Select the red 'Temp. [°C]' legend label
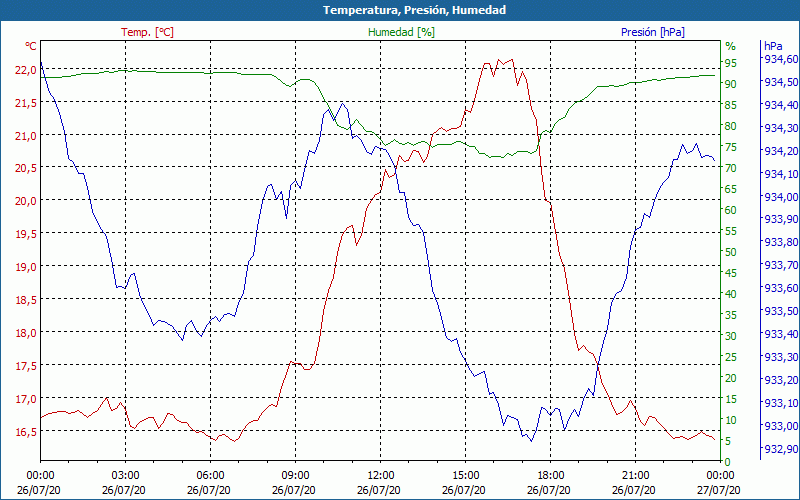This screenshot has height=500, width=800. click(147, 32)
